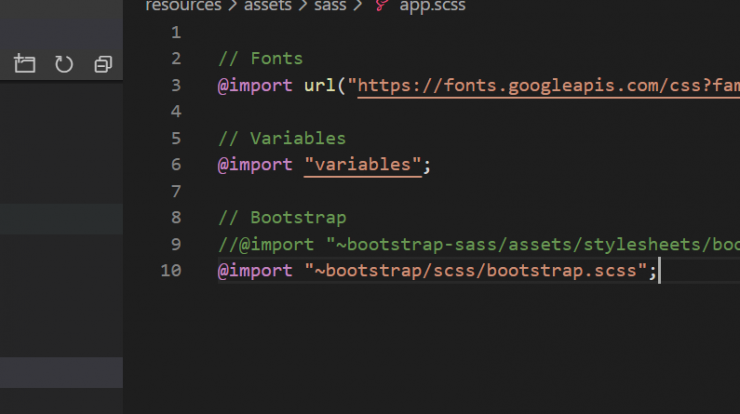Click line number 1 in gutter
Screen dimensions: 740x414
[176, 33]
